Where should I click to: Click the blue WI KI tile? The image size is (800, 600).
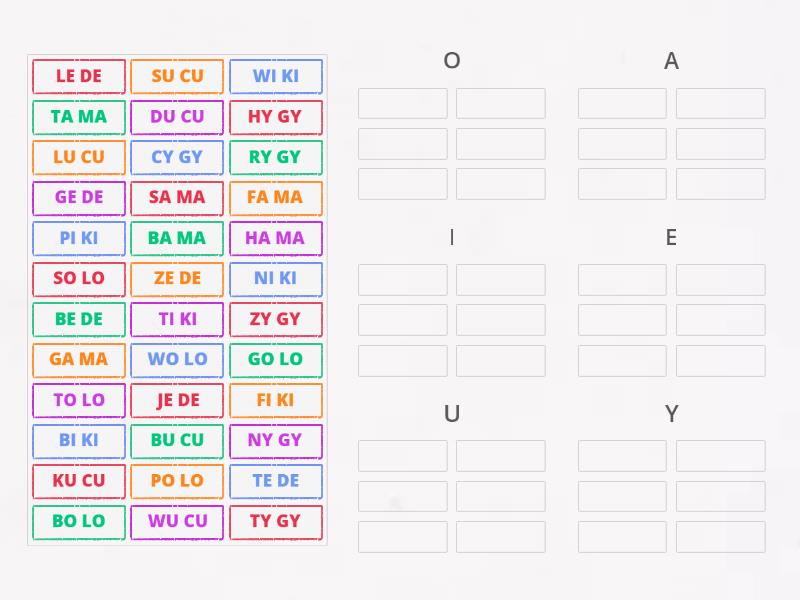pos(276,76)
